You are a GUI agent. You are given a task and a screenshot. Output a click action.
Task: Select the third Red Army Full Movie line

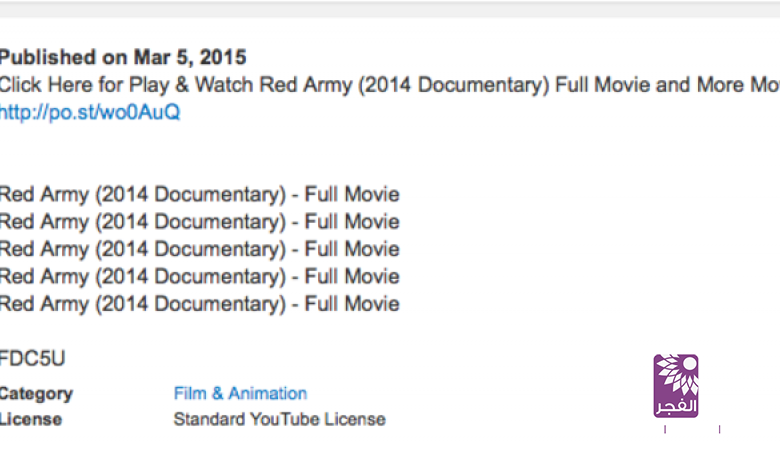199,249
